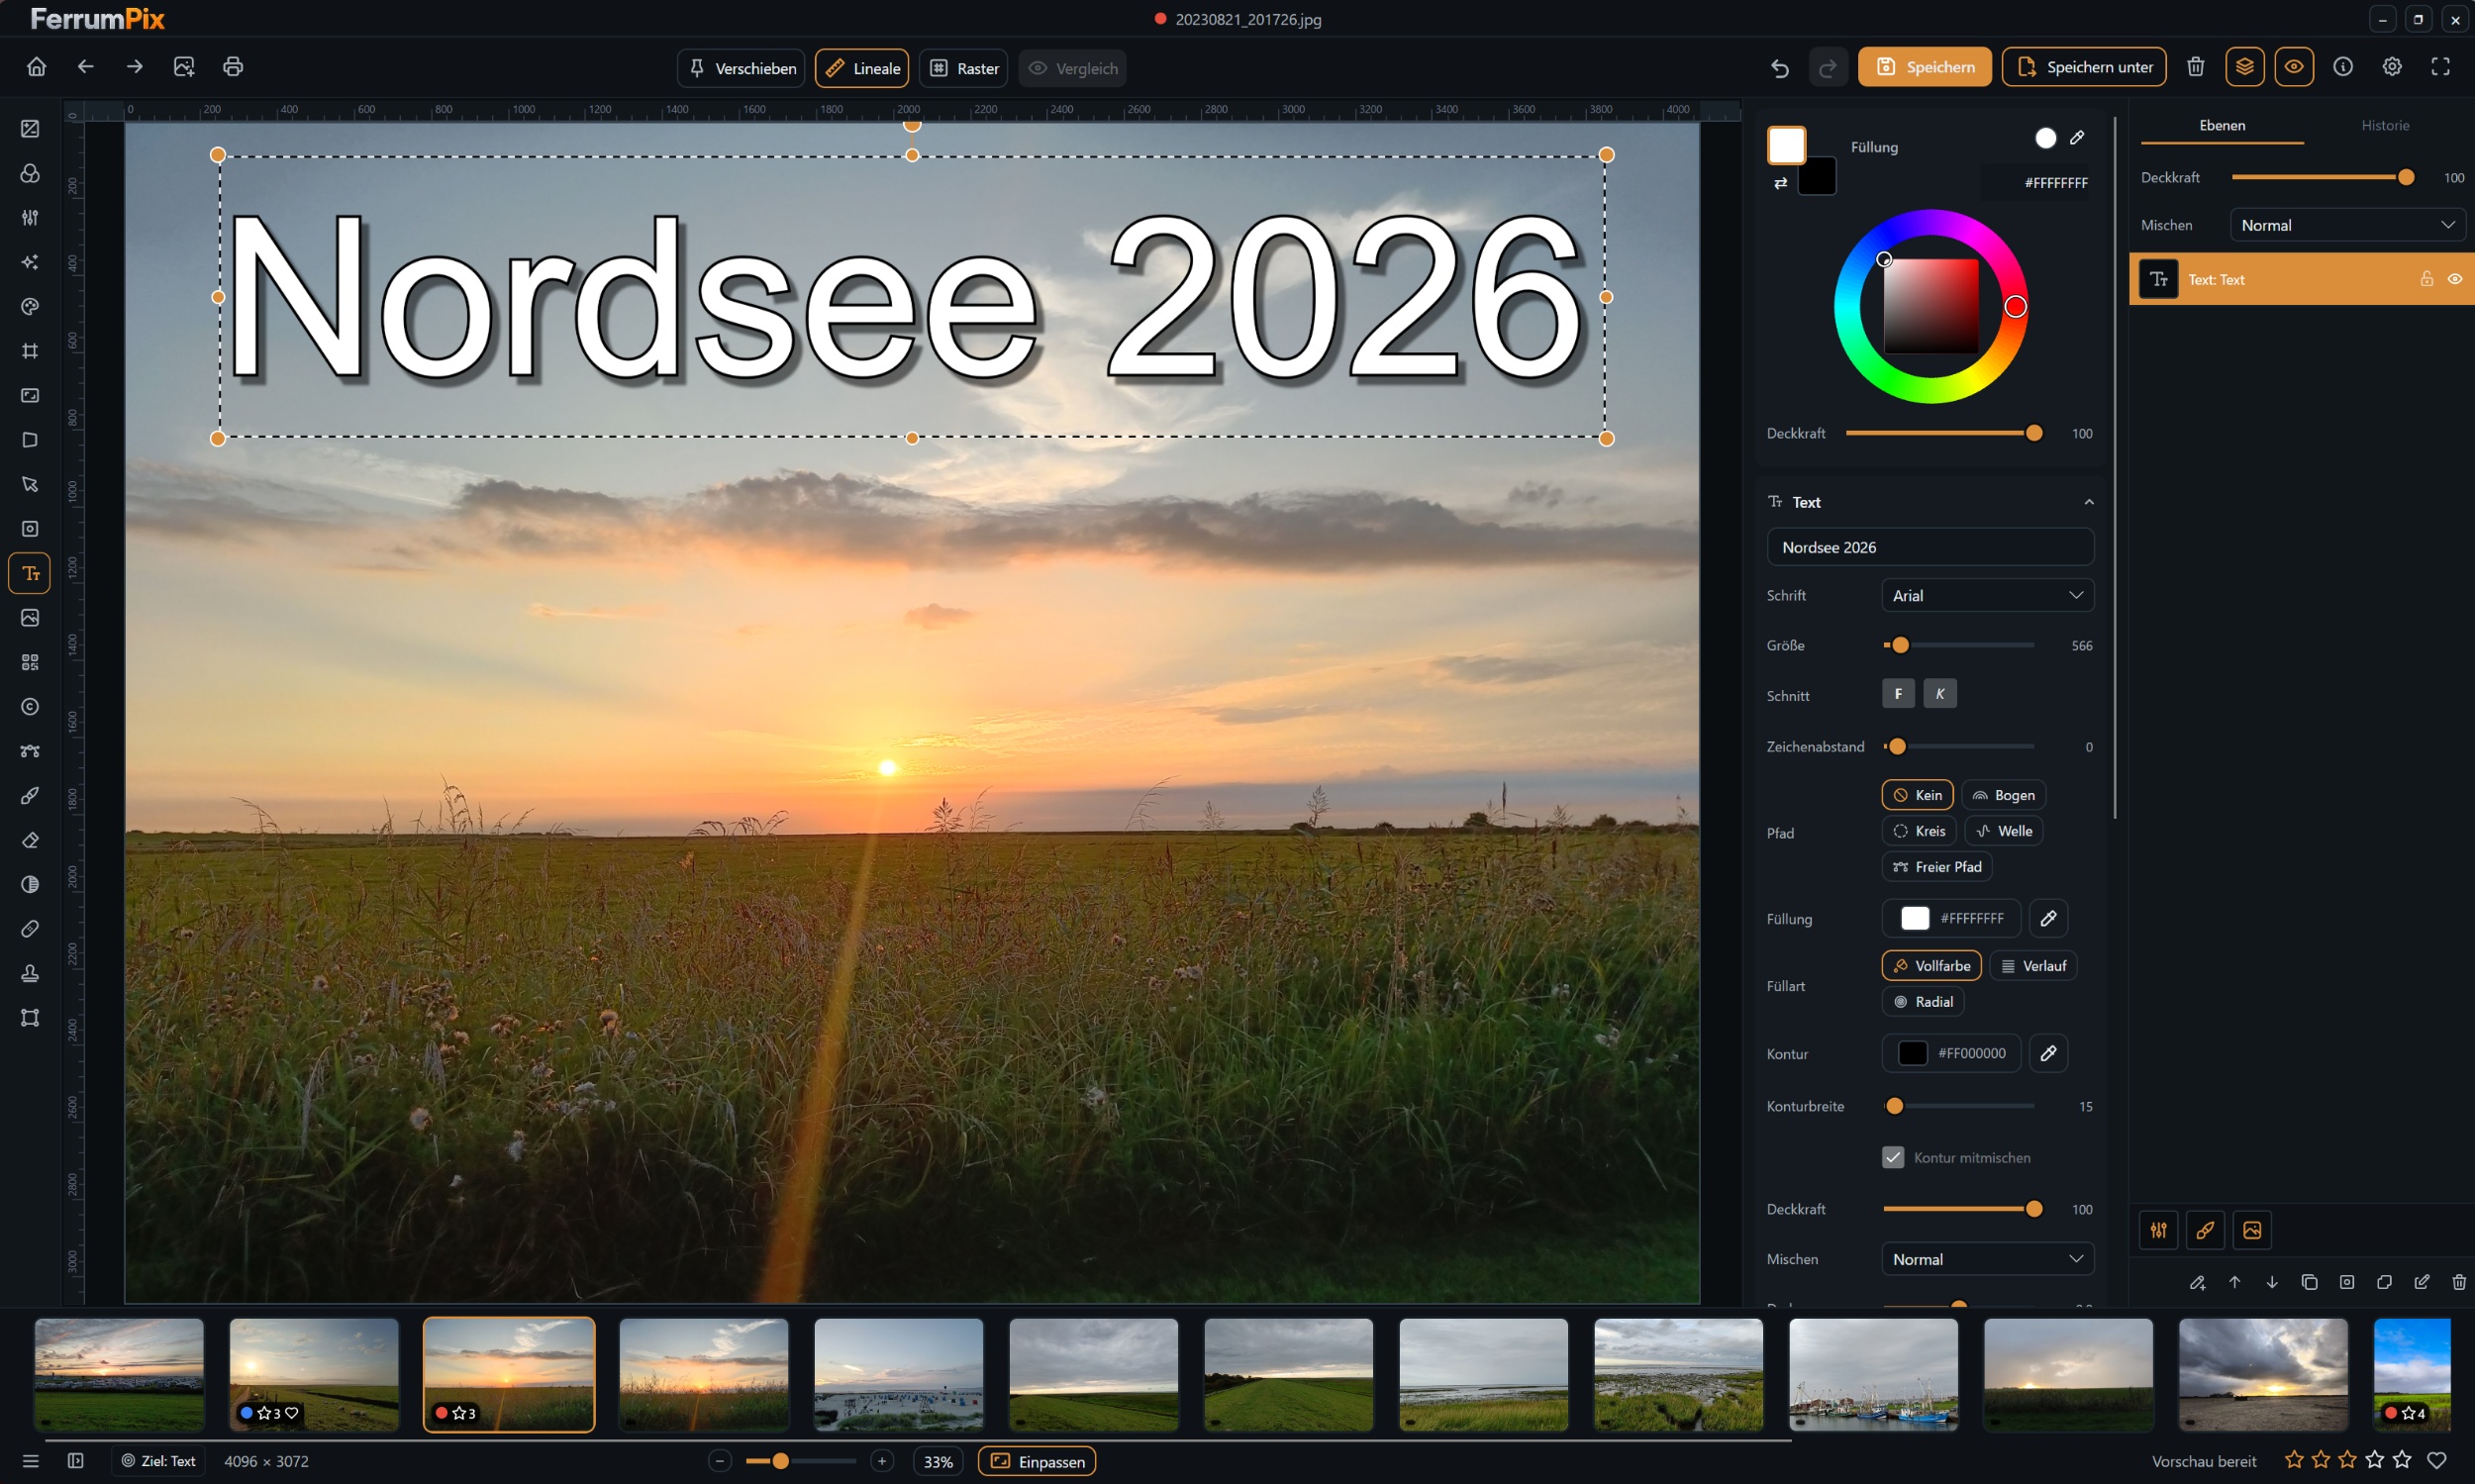Click the Einpassen button
The image size is (2475, 1484).
[1037, 1461]
